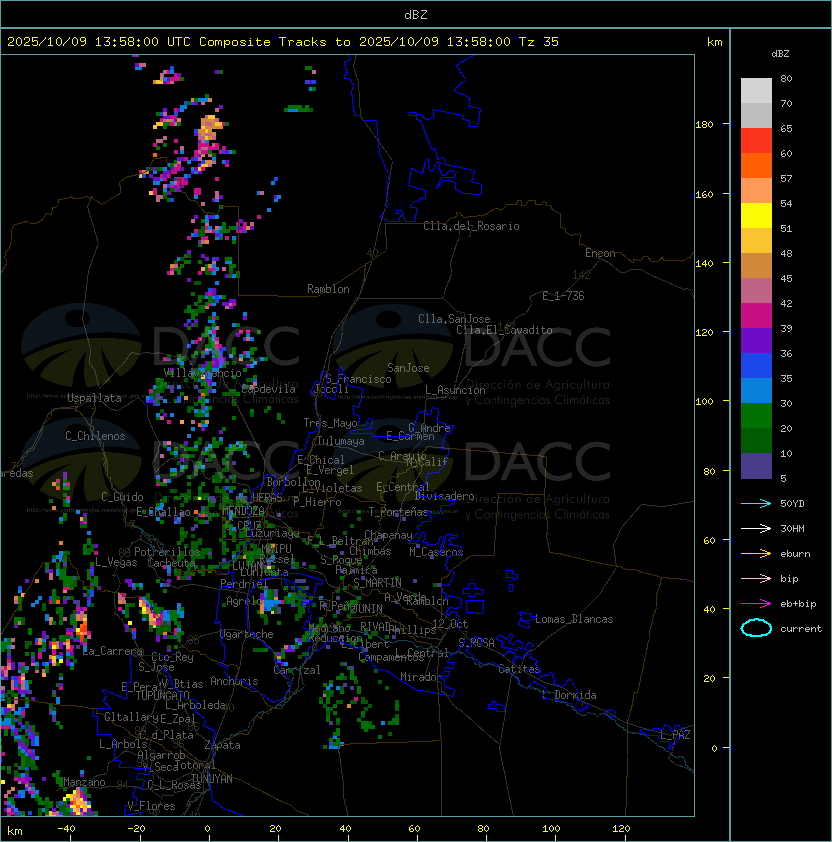Click the 'eburn' legend label

(795, 554)
